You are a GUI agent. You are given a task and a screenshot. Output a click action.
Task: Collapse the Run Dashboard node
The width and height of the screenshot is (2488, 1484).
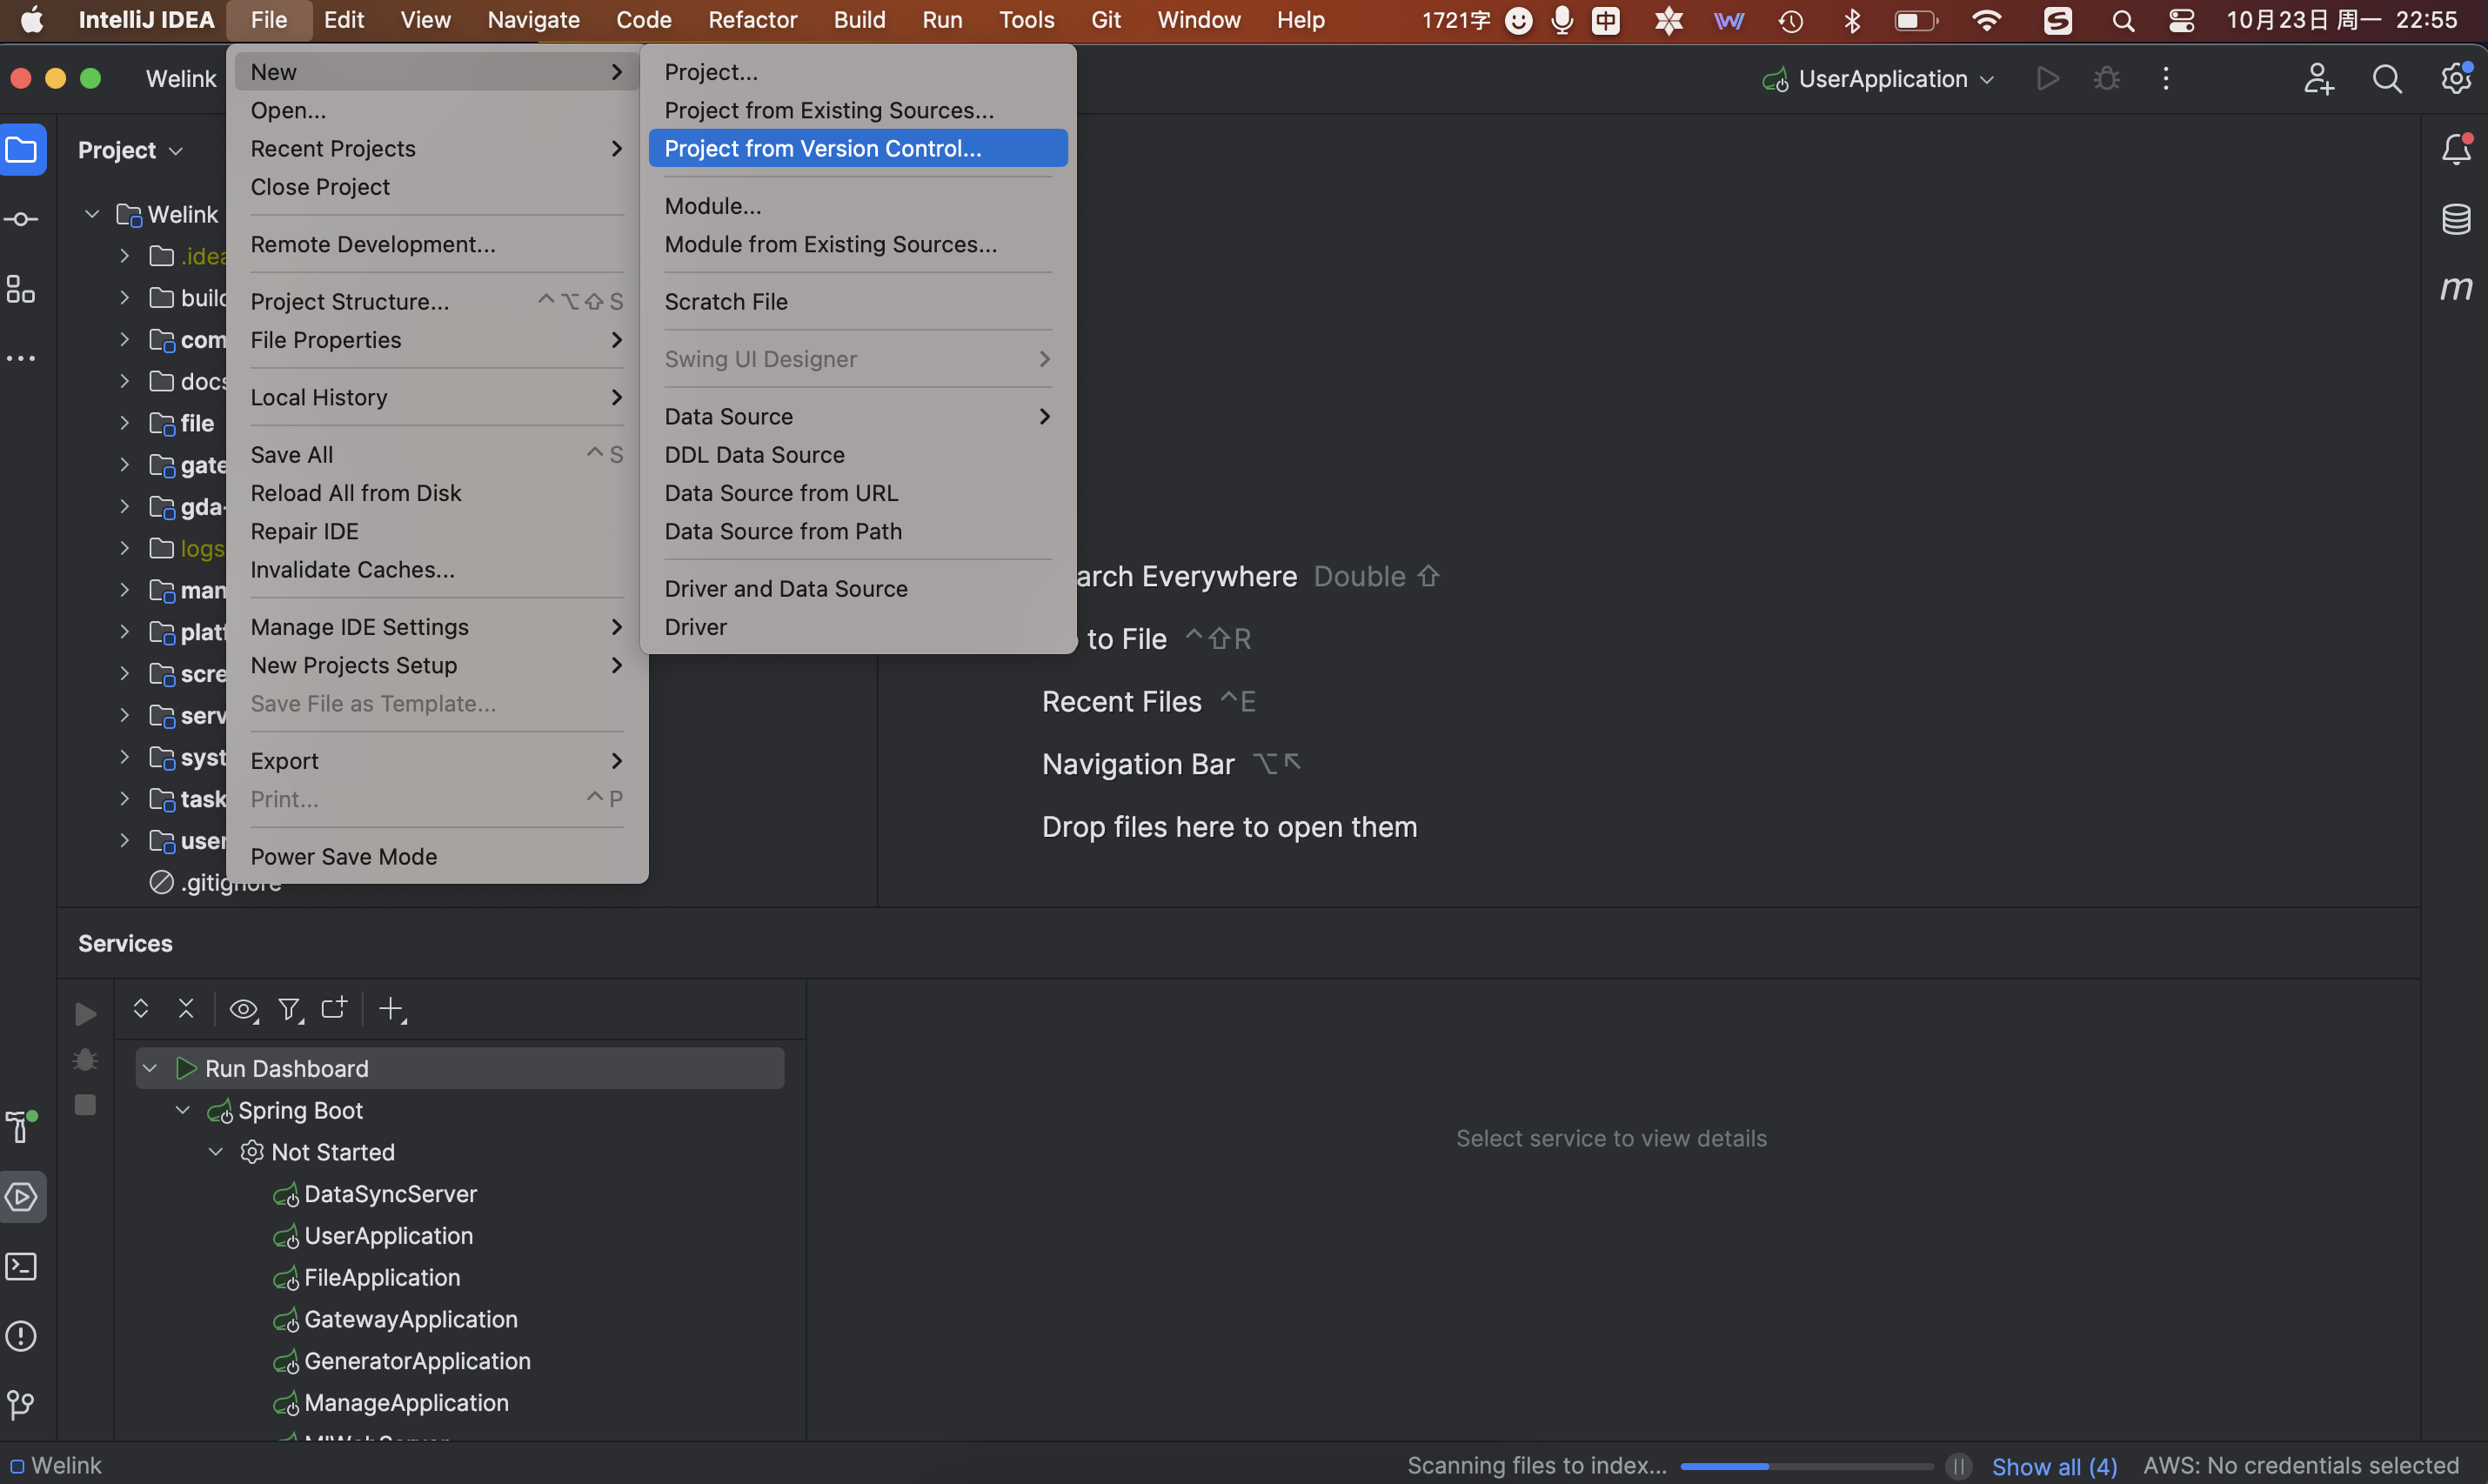point(150,1068)
